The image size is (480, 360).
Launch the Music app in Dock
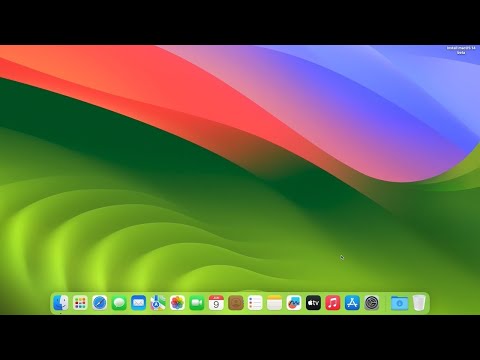pyautogui.click(x=333, y=303)
